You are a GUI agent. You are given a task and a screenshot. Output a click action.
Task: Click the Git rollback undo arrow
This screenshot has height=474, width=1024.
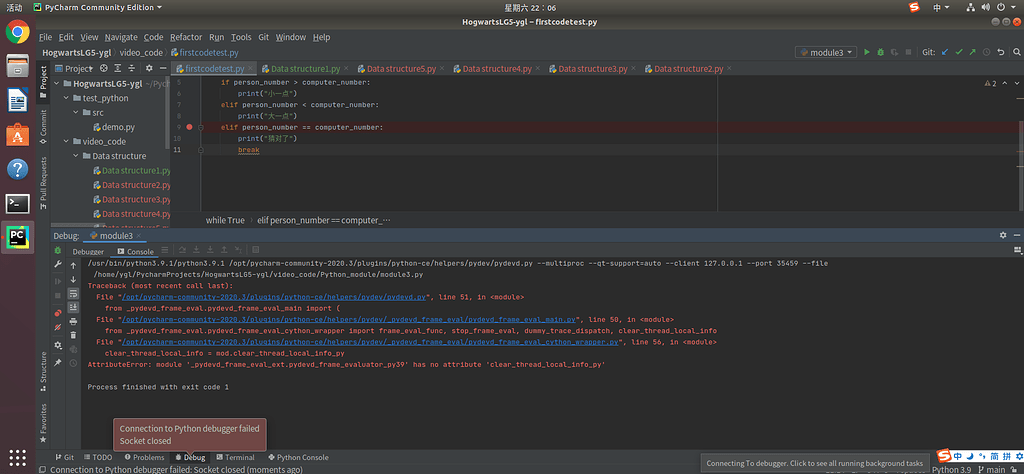[x=1000, y=52]
